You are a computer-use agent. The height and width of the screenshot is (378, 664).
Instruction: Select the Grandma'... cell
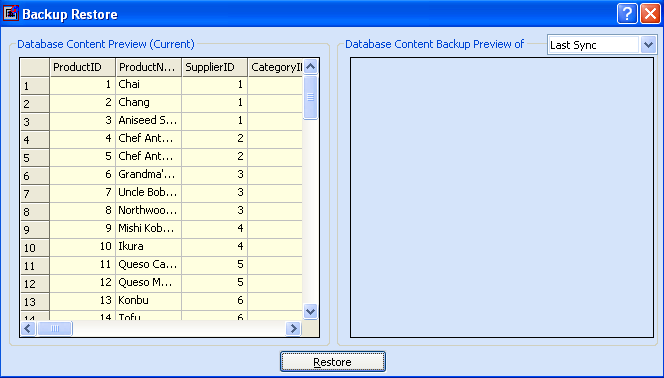[149, 175]
